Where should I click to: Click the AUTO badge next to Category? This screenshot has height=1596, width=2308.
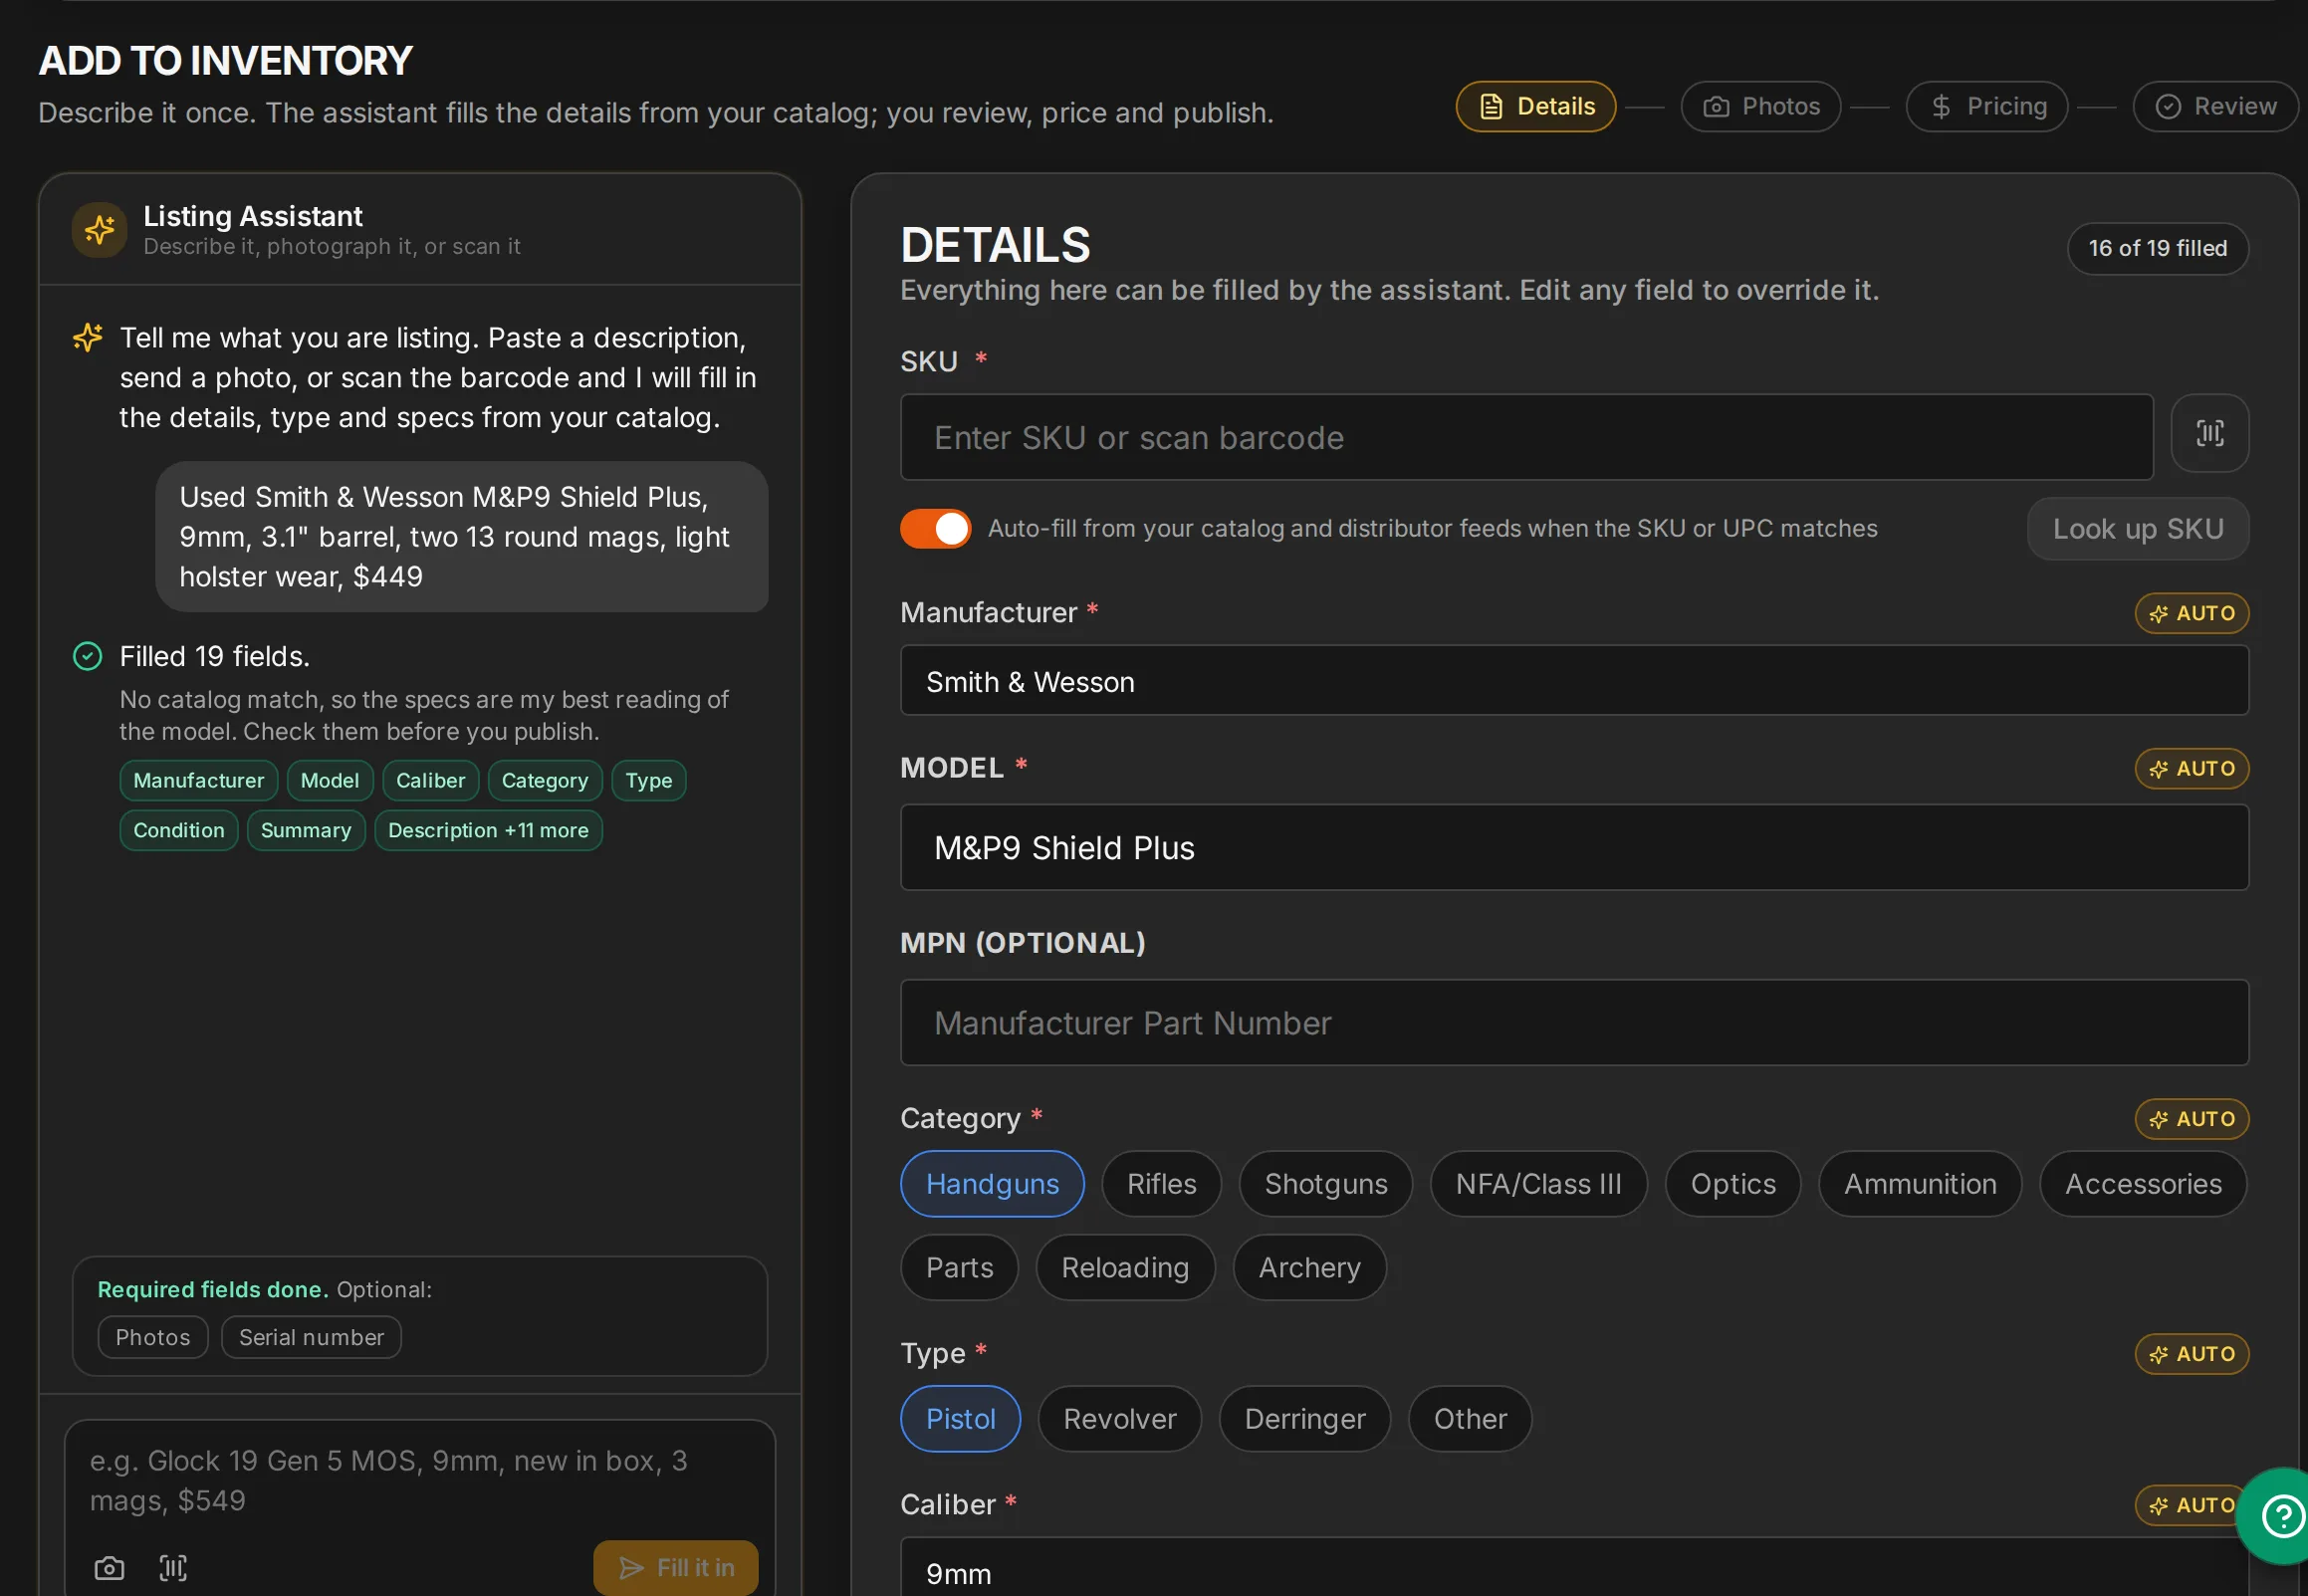point(2191,1118)
